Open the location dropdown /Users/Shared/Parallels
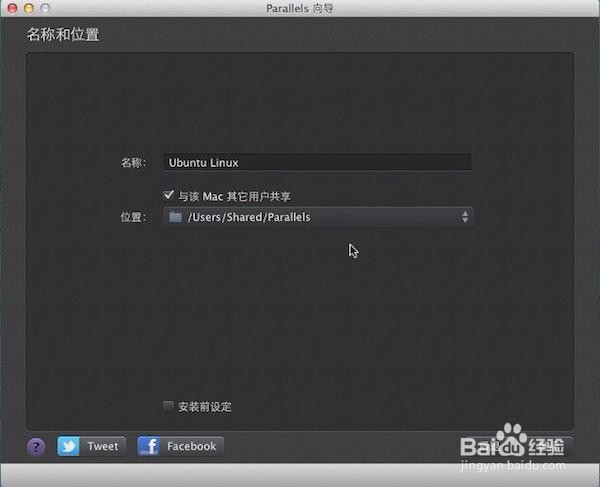600x487 pixels. 318,217
